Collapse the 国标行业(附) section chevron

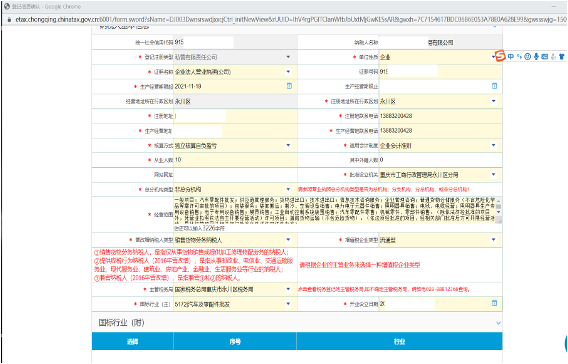click(x=498, y=323)
